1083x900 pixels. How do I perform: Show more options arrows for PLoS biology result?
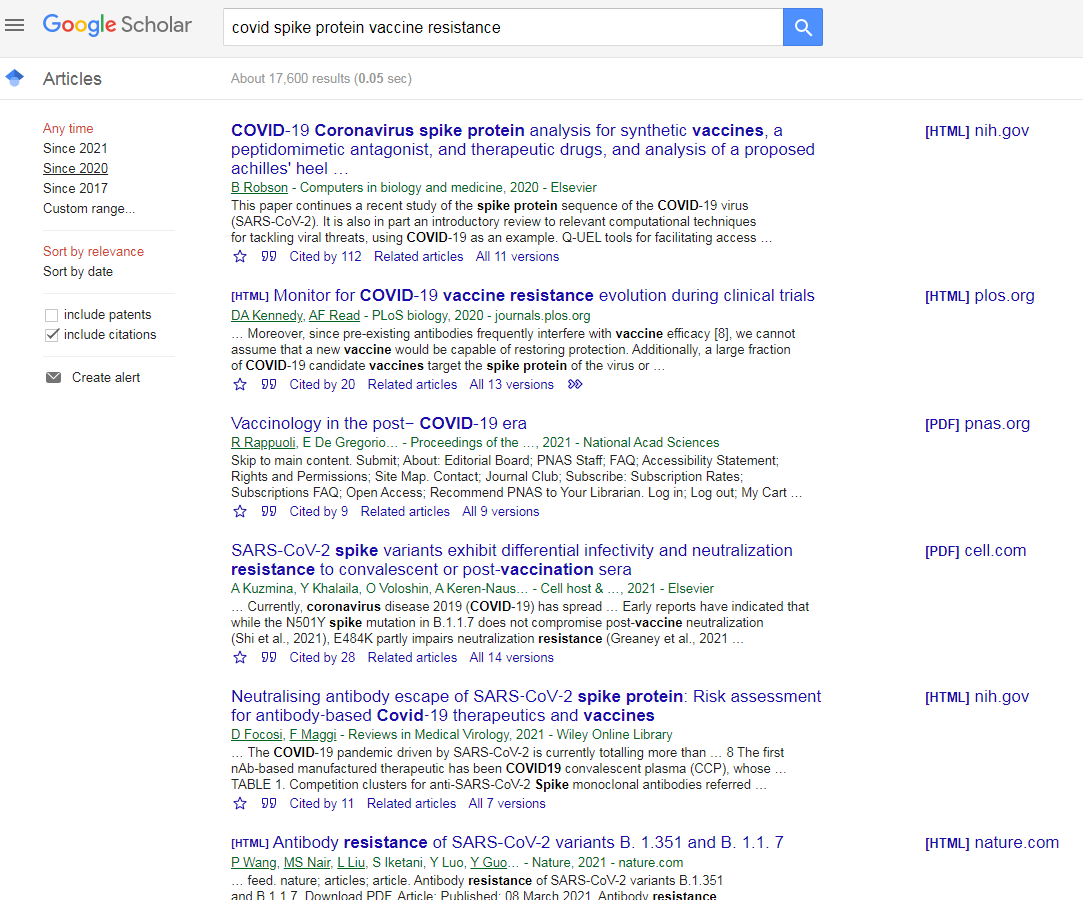[x=575, y=385]
